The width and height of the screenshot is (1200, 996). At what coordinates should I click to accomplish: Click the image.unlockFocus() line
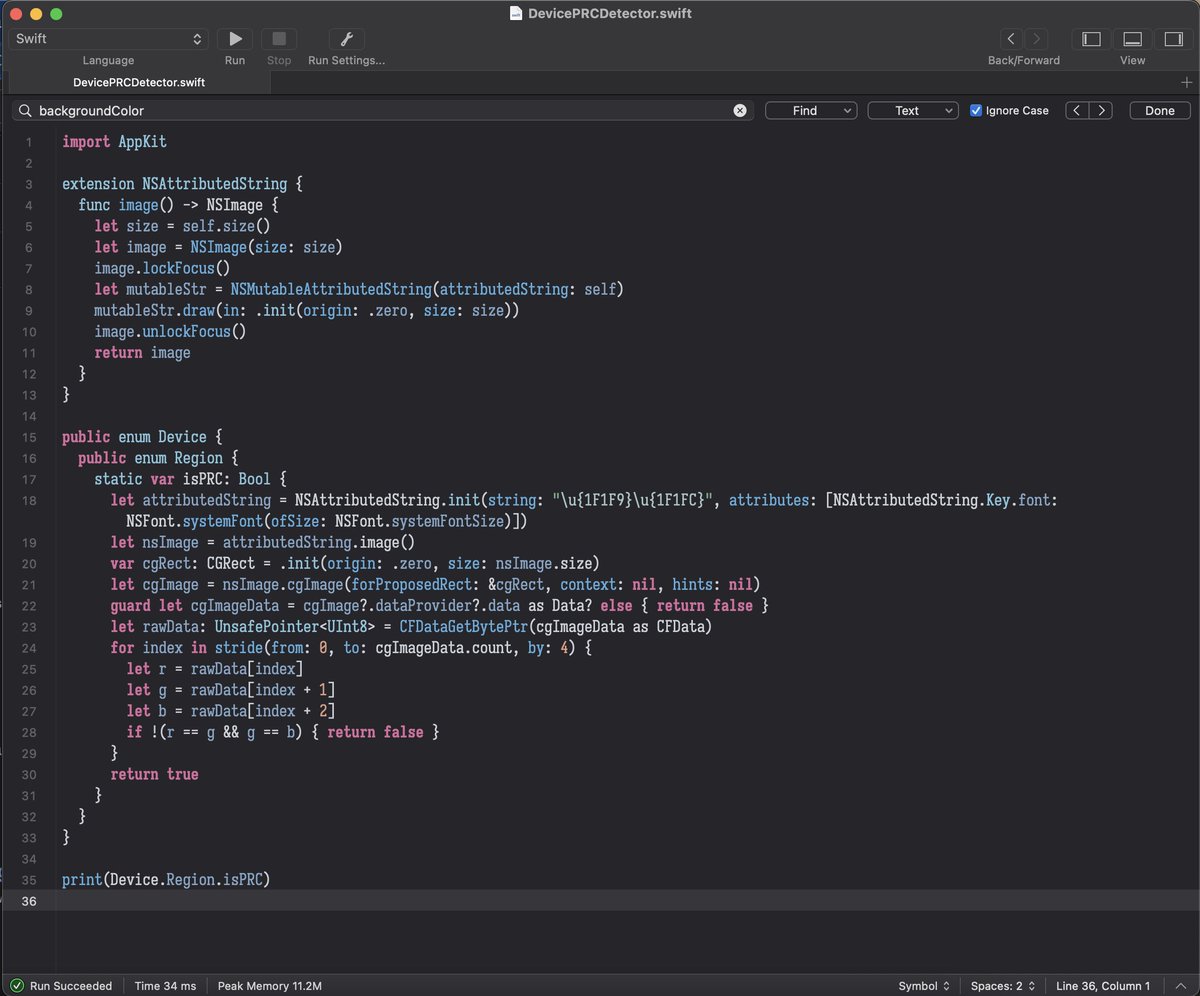pyautogui.click(x=170, y=331)
